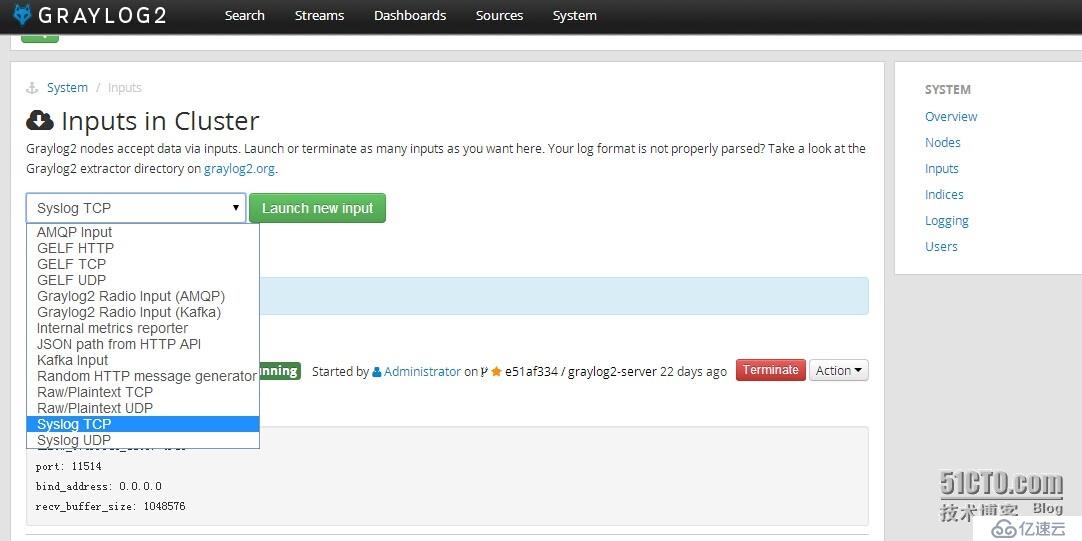Viewport: 1082px width, 541px height.
Task: Open the Search menu
Action: pyautogui.click(x=244, y=15)
